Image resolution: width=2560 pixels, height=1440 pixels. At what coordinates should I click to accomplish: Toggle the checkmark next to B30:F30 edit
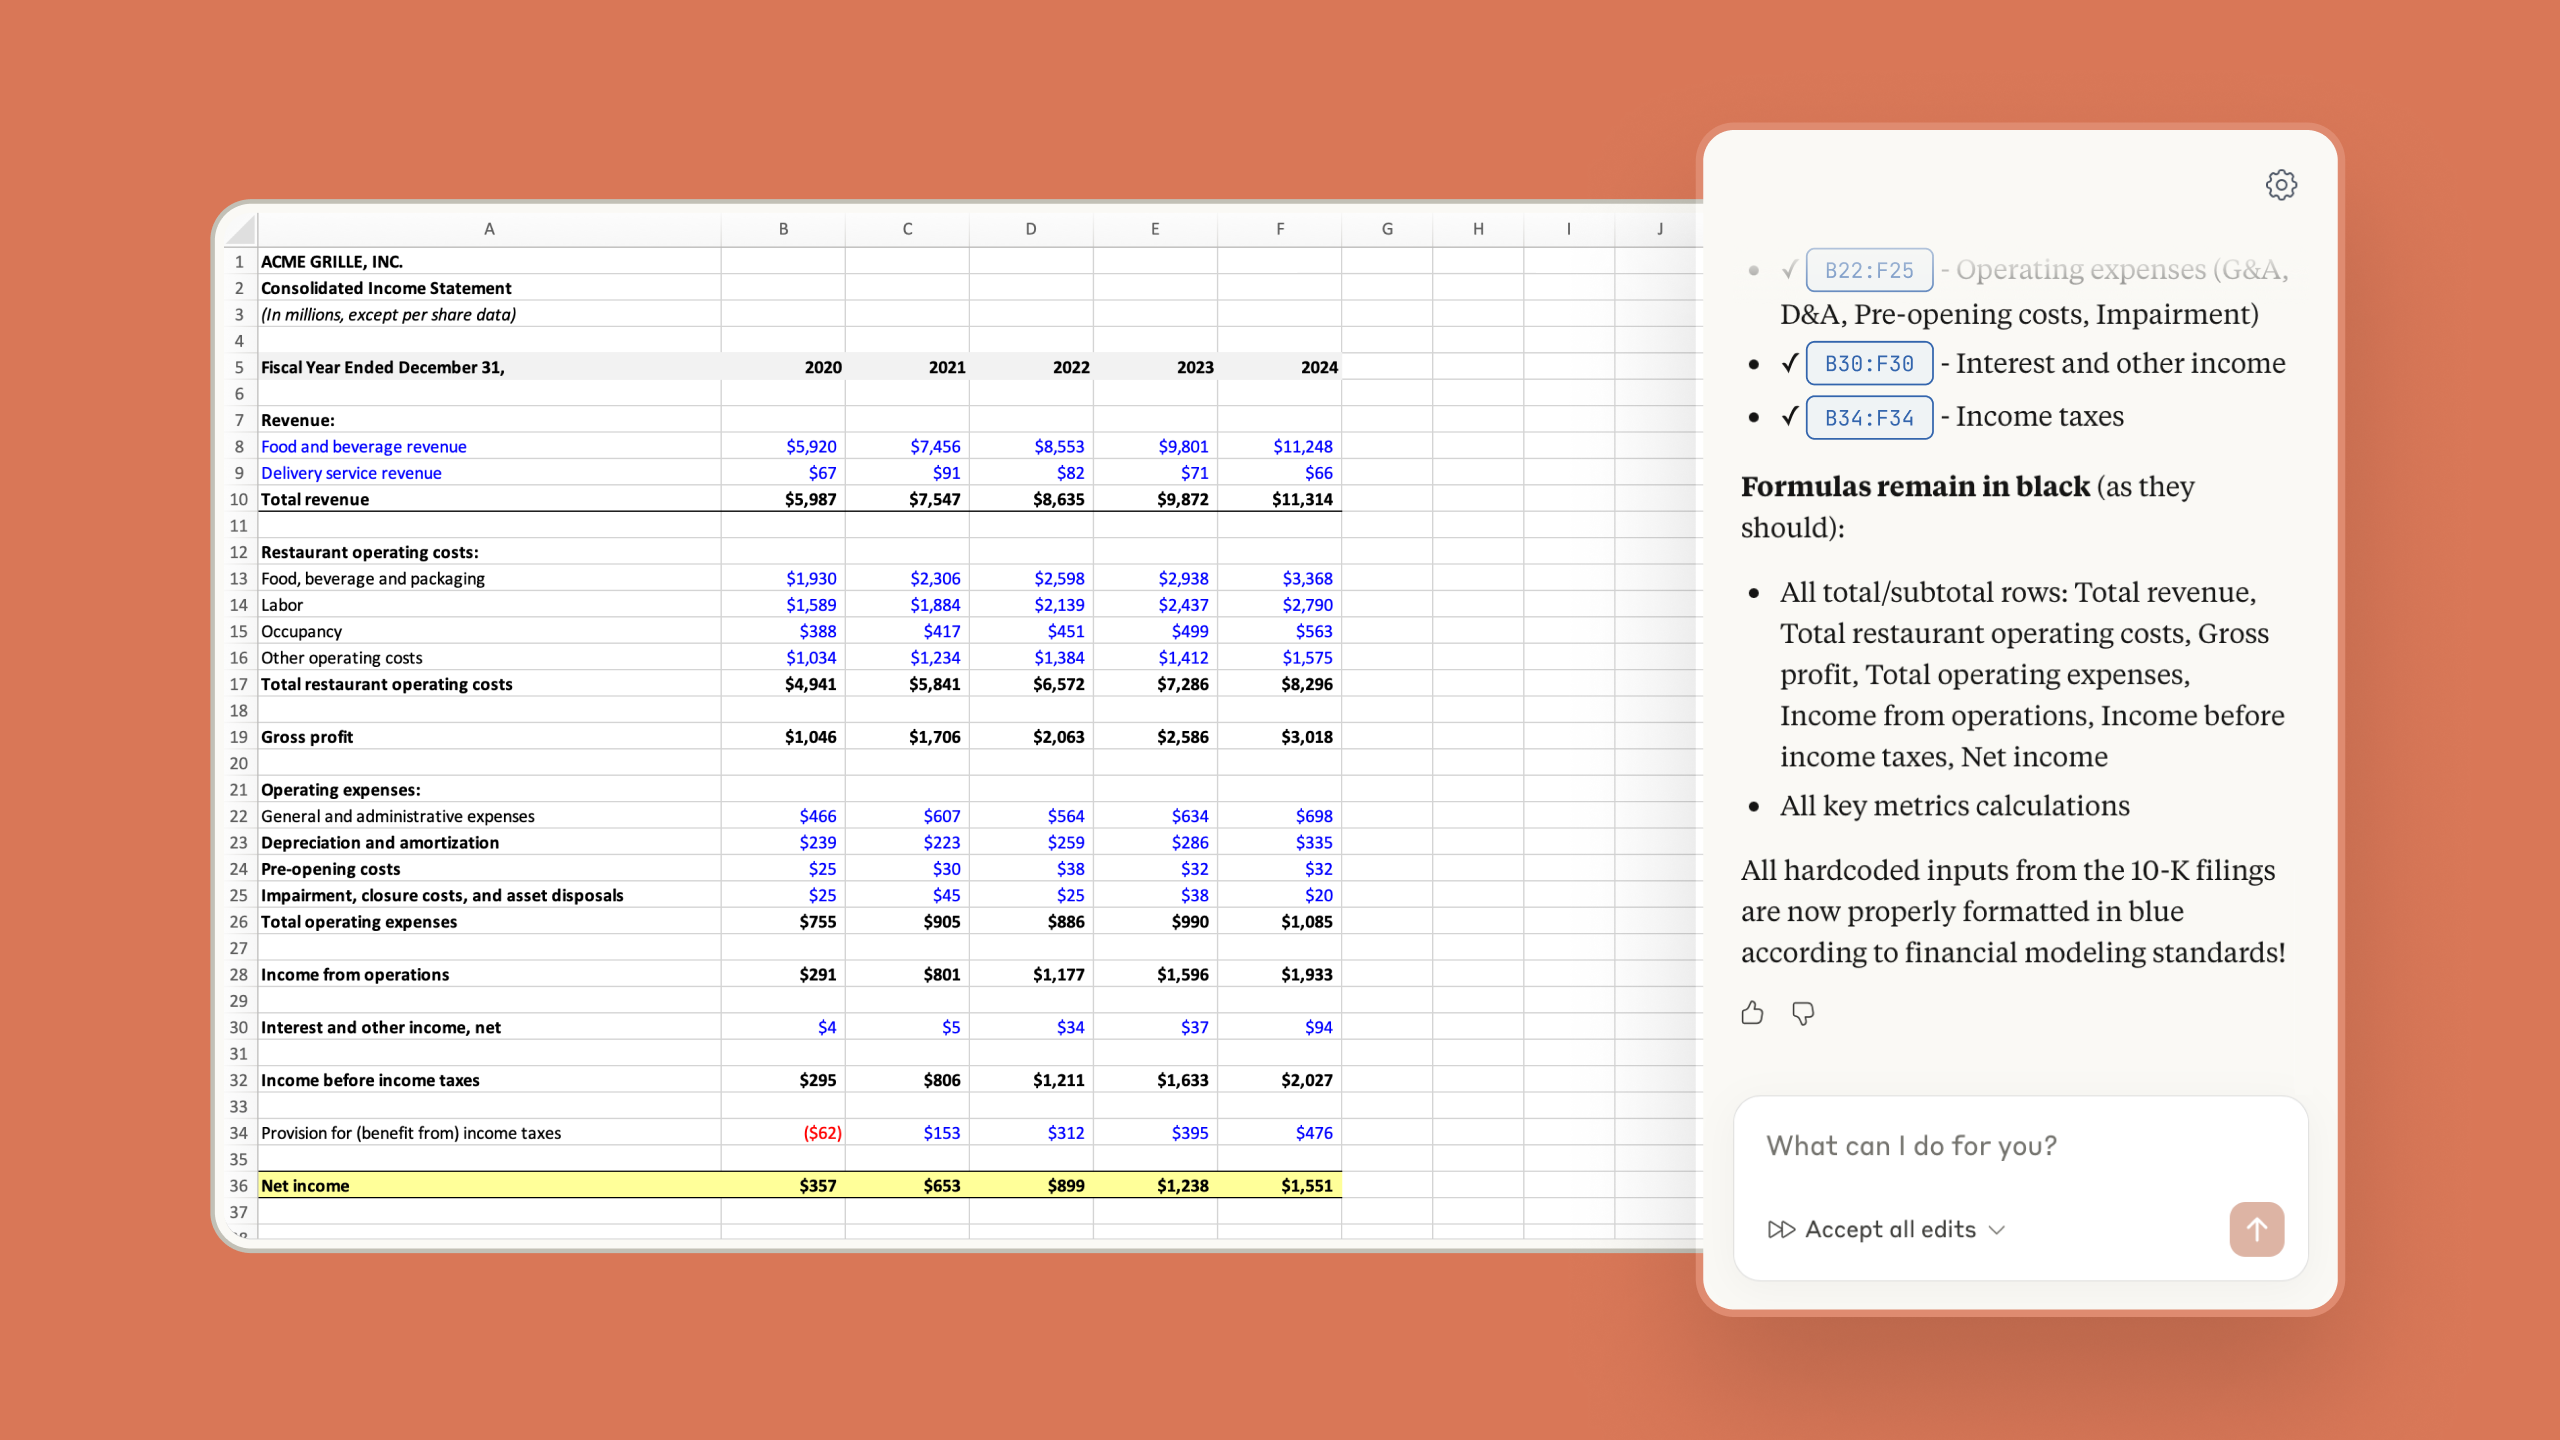[1789, 363]
